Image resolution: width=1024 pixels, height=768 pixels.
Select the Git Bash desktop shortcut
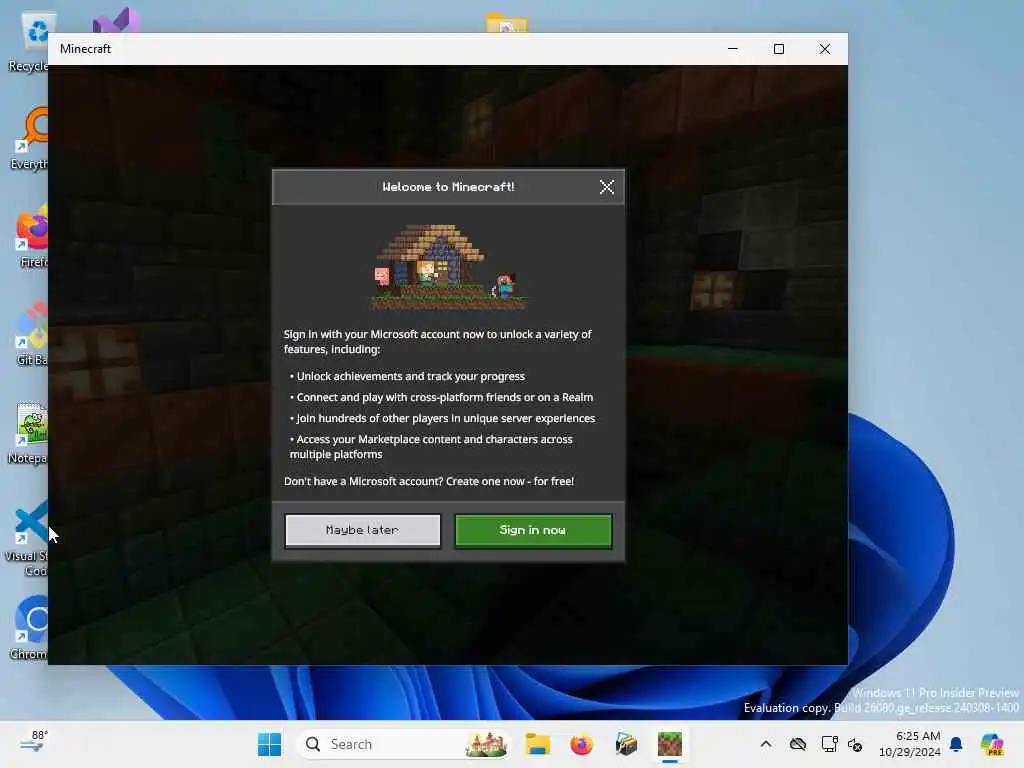pyautogui.click(x=30, y=334)
